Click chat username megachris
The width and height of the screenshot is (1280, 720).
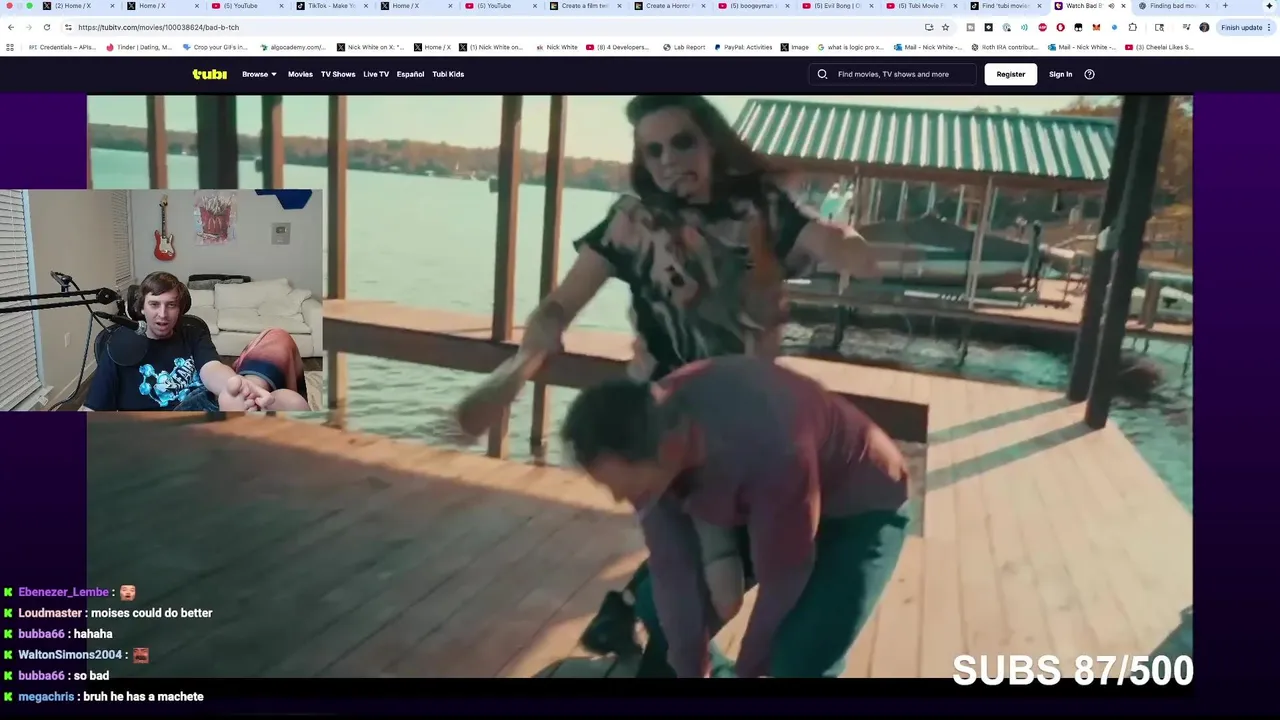pos(46,697)
